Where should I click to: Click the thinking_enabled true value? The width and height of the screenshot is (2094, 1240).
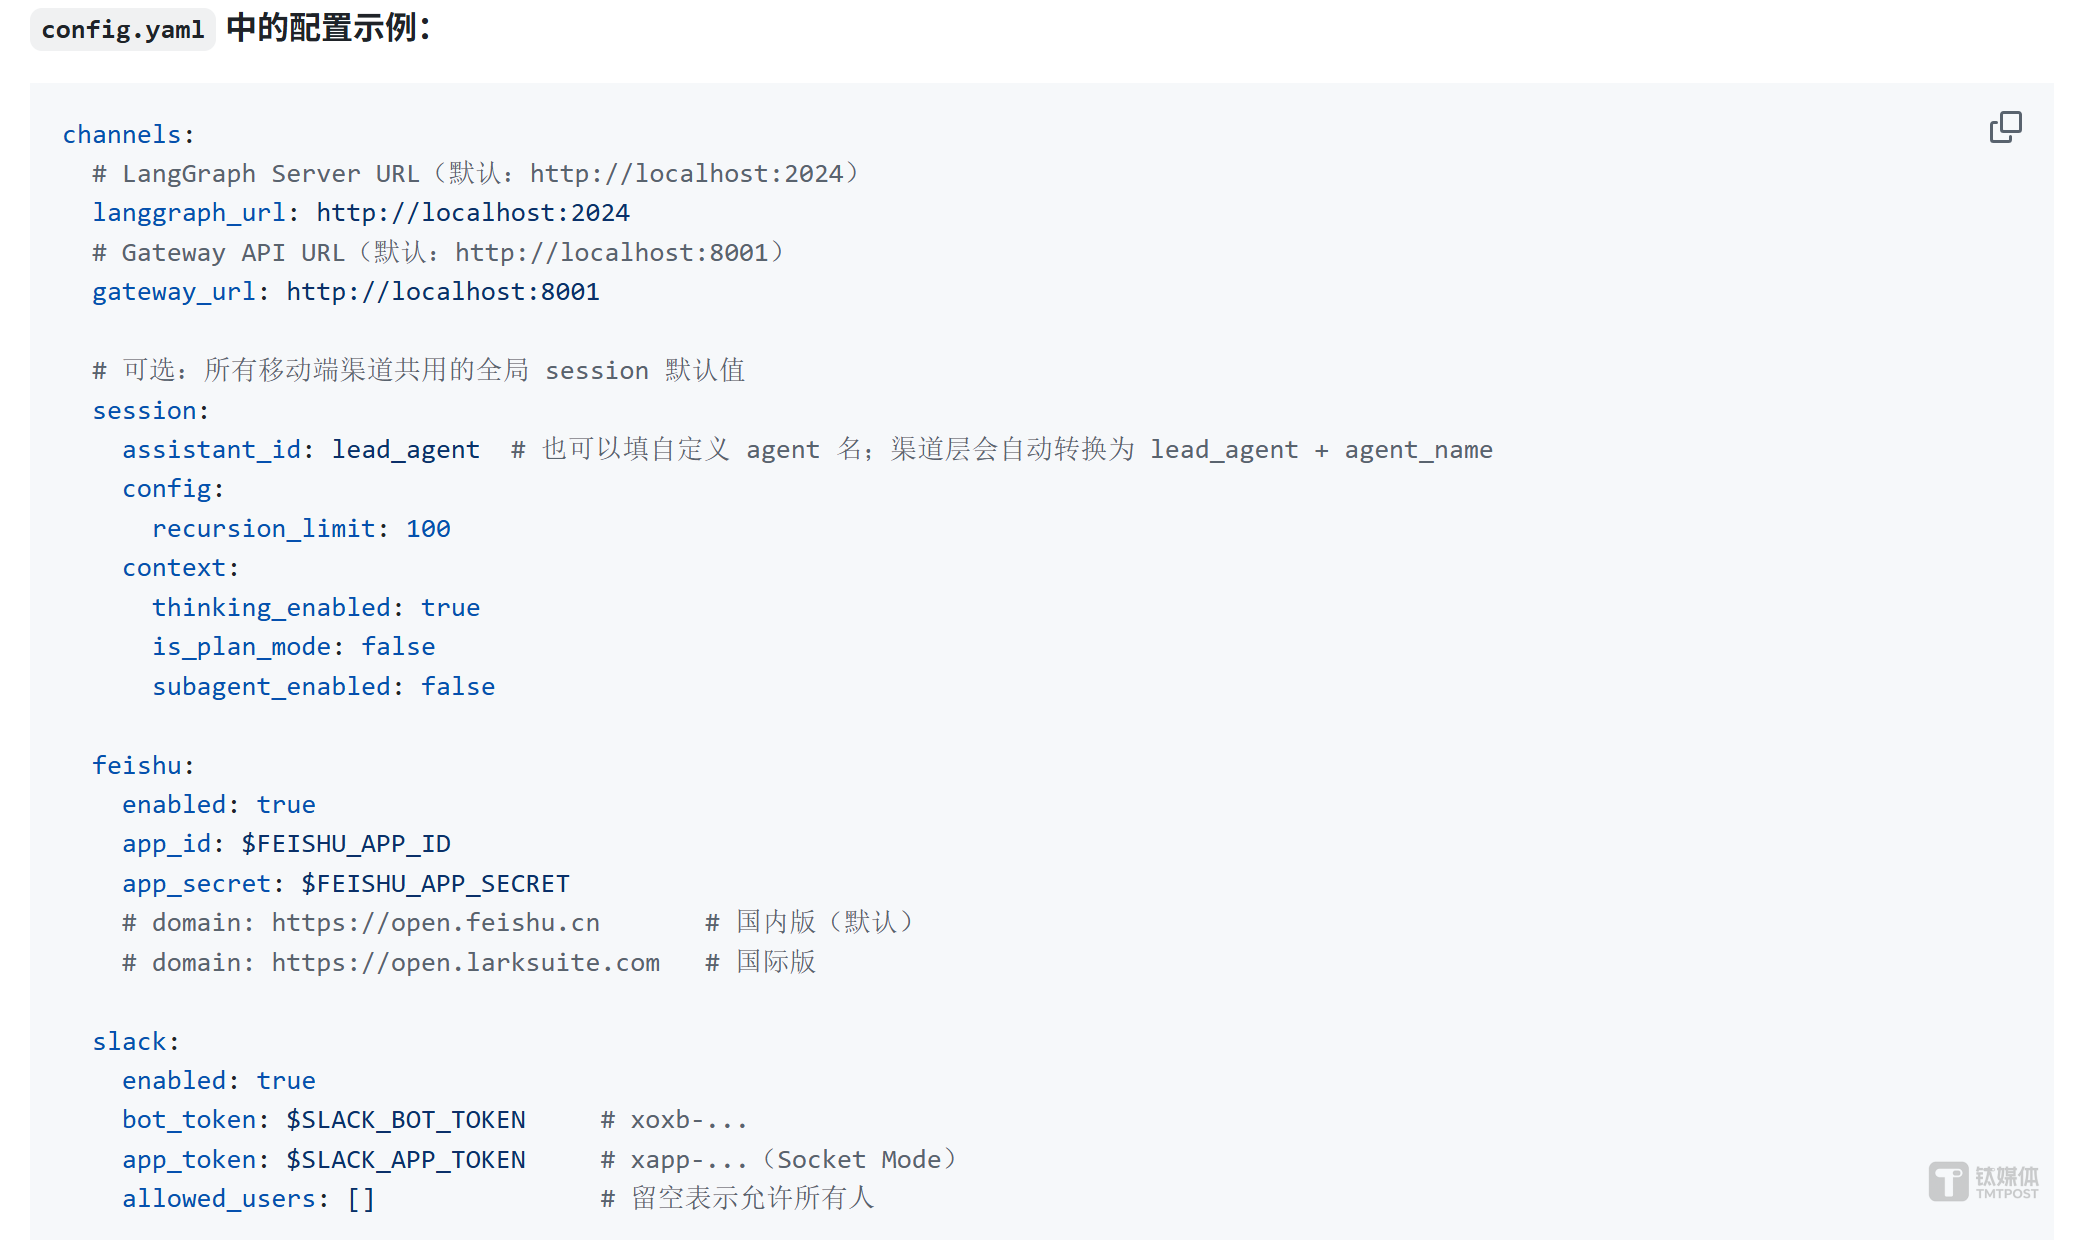450,608
